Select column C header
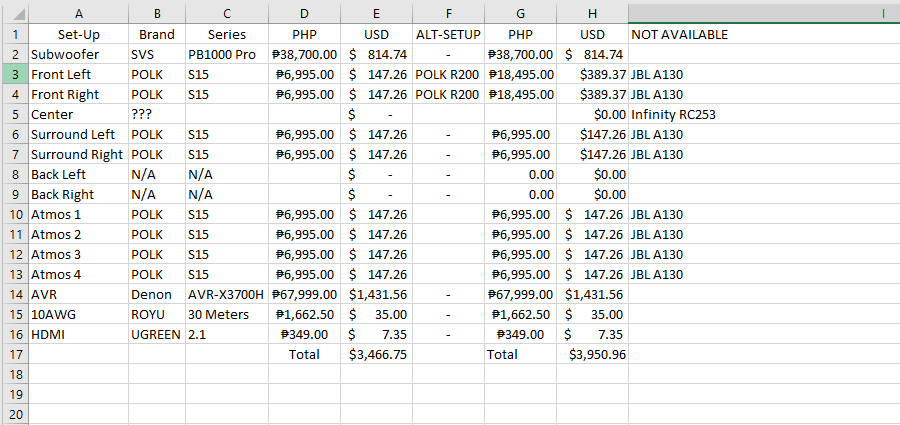Image resolution: width=900 pixels, height=425 pixels. (x=227, y=14)
